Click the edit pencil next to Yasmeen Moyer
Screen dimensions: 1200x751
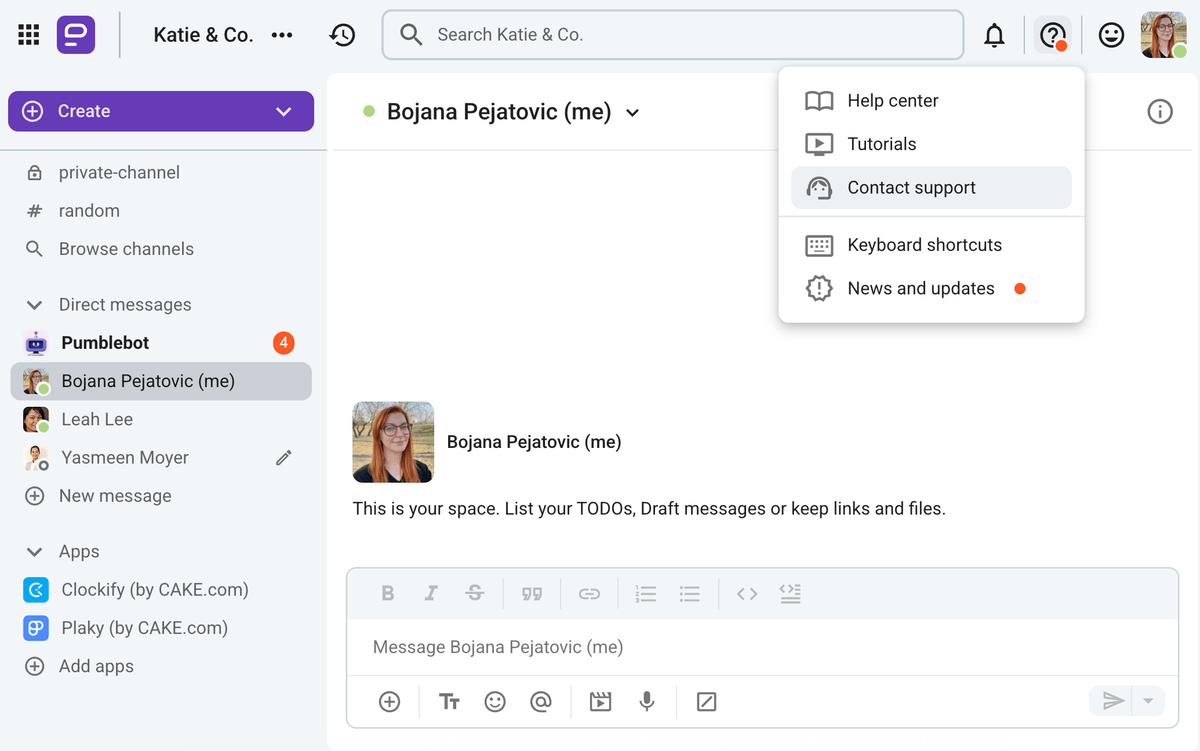[284, 458]
